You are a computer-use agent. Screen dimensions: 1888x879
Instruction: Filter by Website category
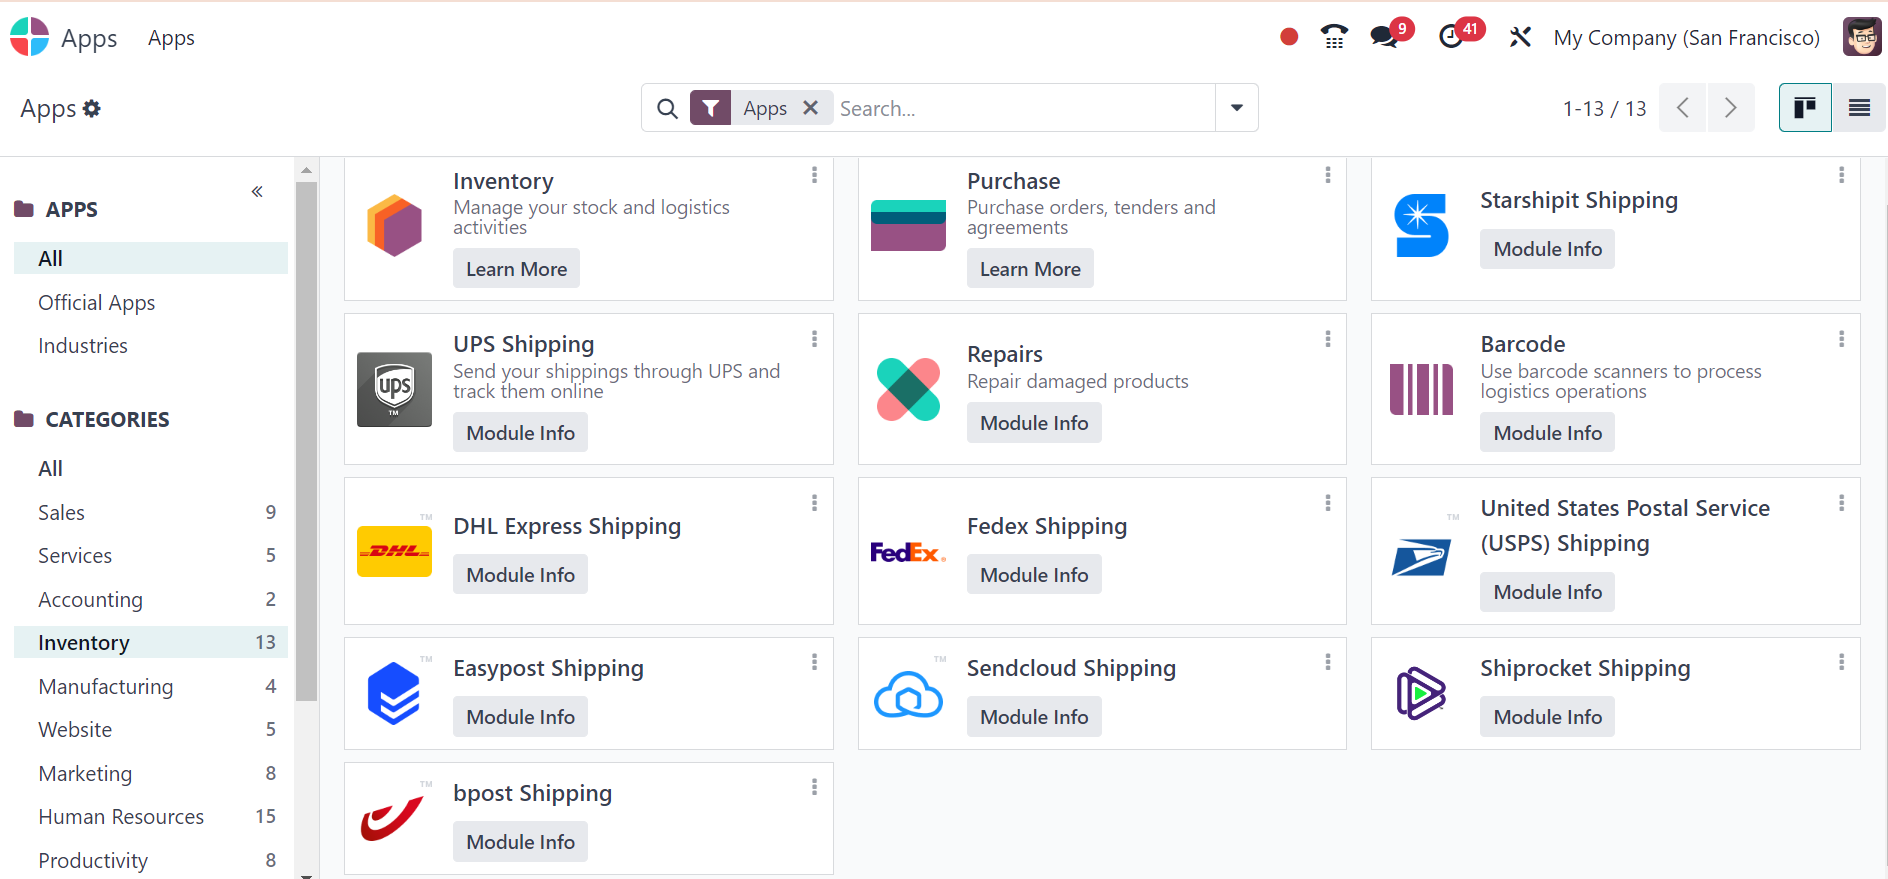click(151, 729)
